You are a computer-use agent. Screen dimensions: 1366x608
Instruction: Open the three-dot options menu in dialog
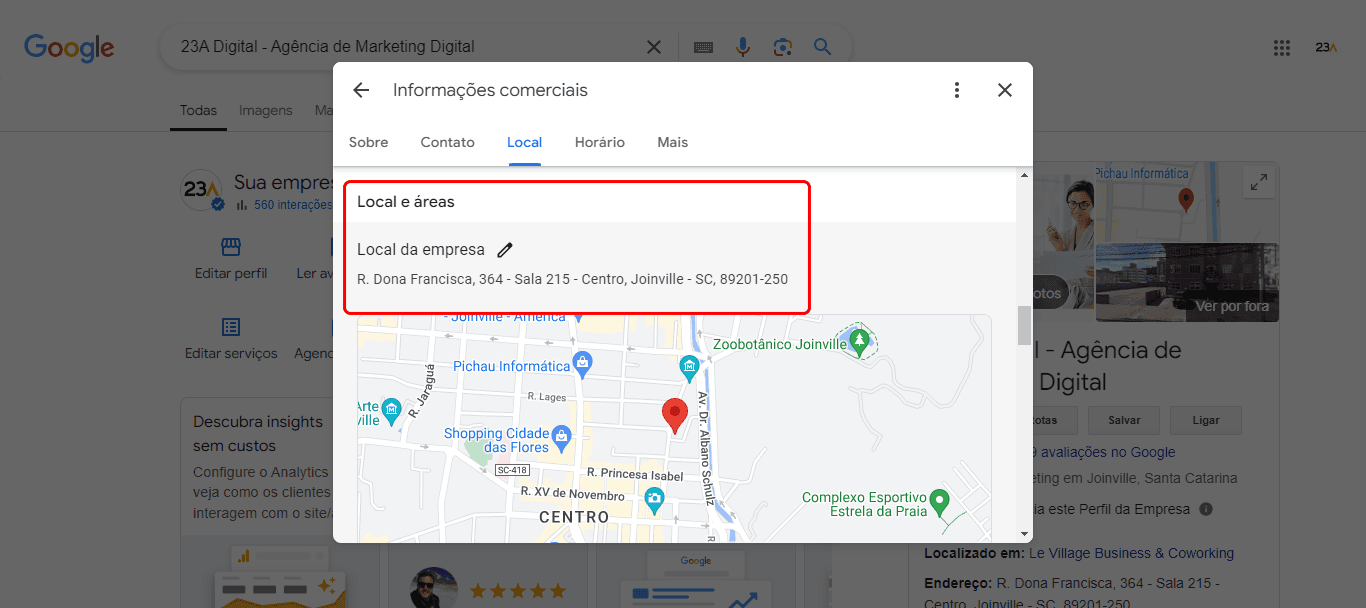(x=957, y=90)
